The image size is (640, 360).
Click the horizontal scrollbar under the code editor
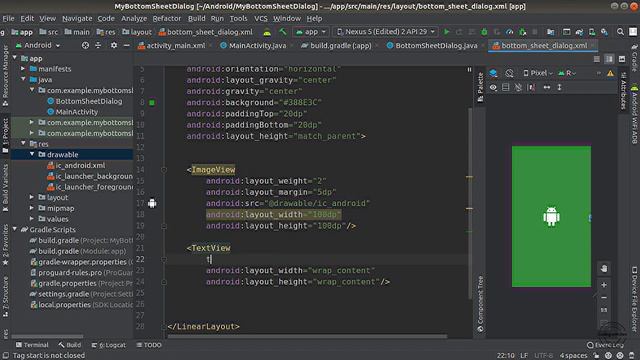point(307,336)
